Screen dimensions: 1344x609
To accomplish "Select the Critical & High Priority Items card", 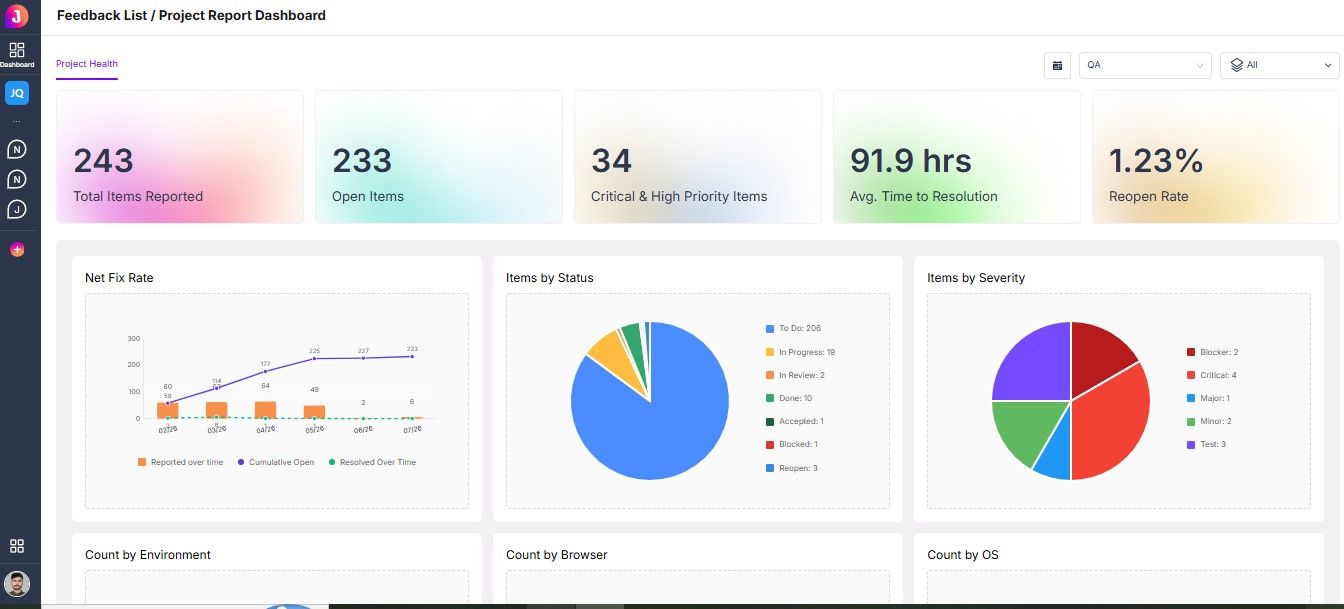I will (698, 157).
